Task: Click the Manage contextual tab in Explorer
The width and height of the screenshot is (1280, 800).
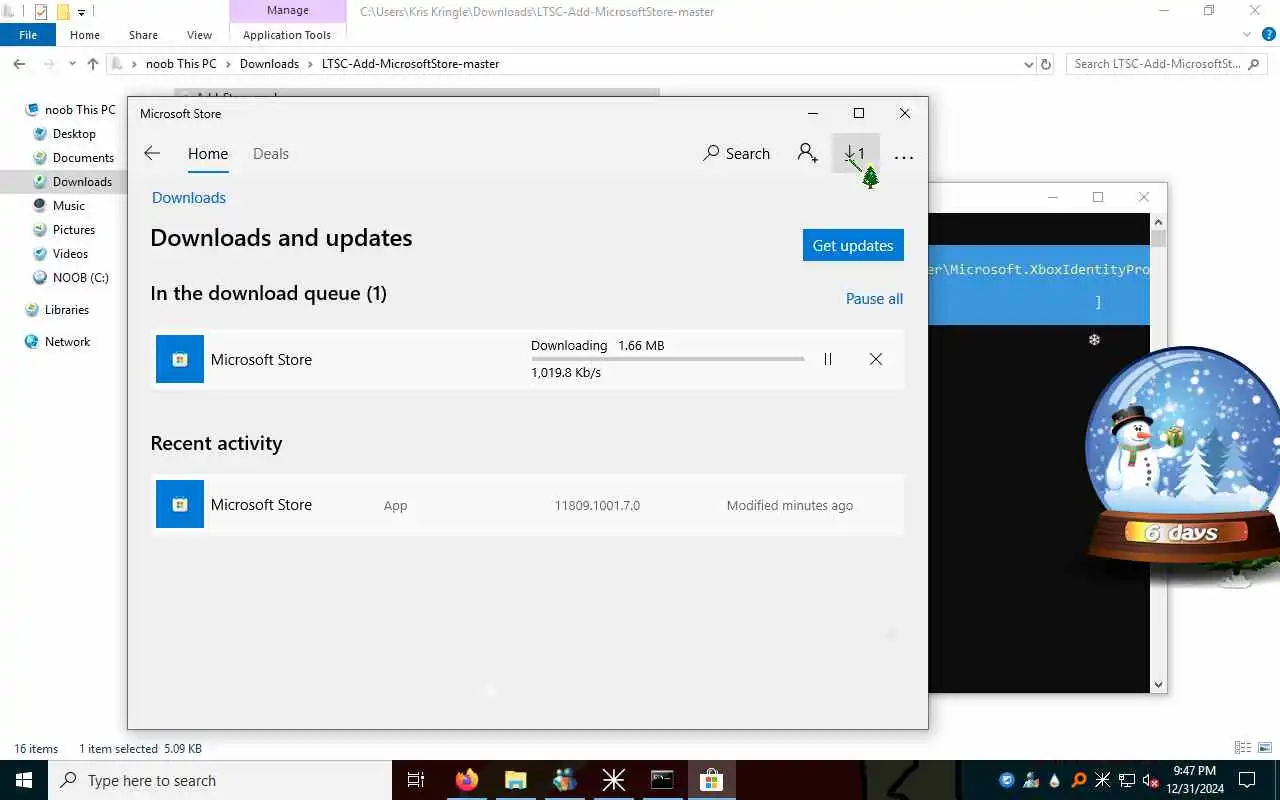Action: (288, 11)
